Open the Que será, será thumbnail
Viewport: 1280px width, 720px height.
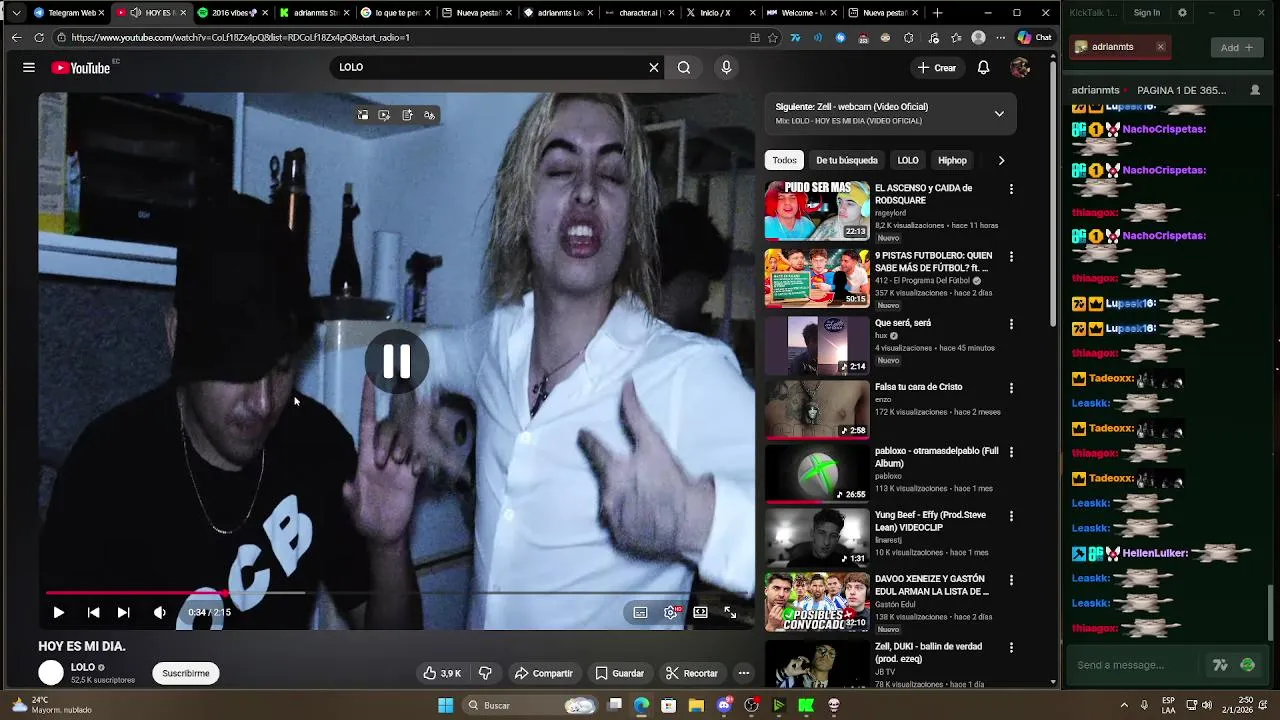click(817, 345)
